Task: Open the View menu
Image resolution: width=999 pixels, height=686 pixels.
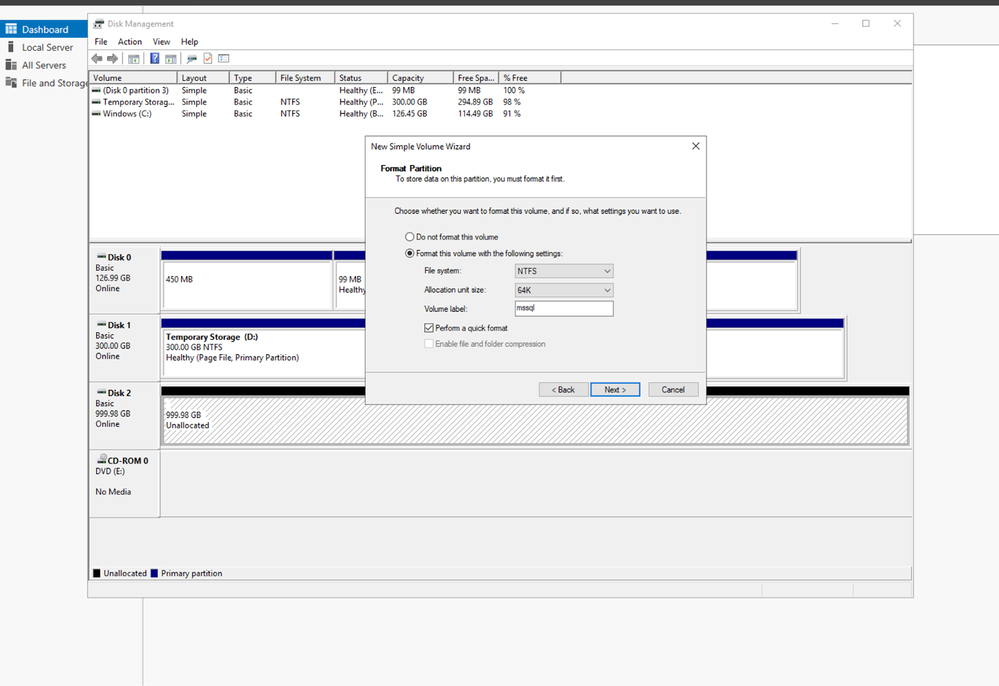Action: tap(161, 42)
